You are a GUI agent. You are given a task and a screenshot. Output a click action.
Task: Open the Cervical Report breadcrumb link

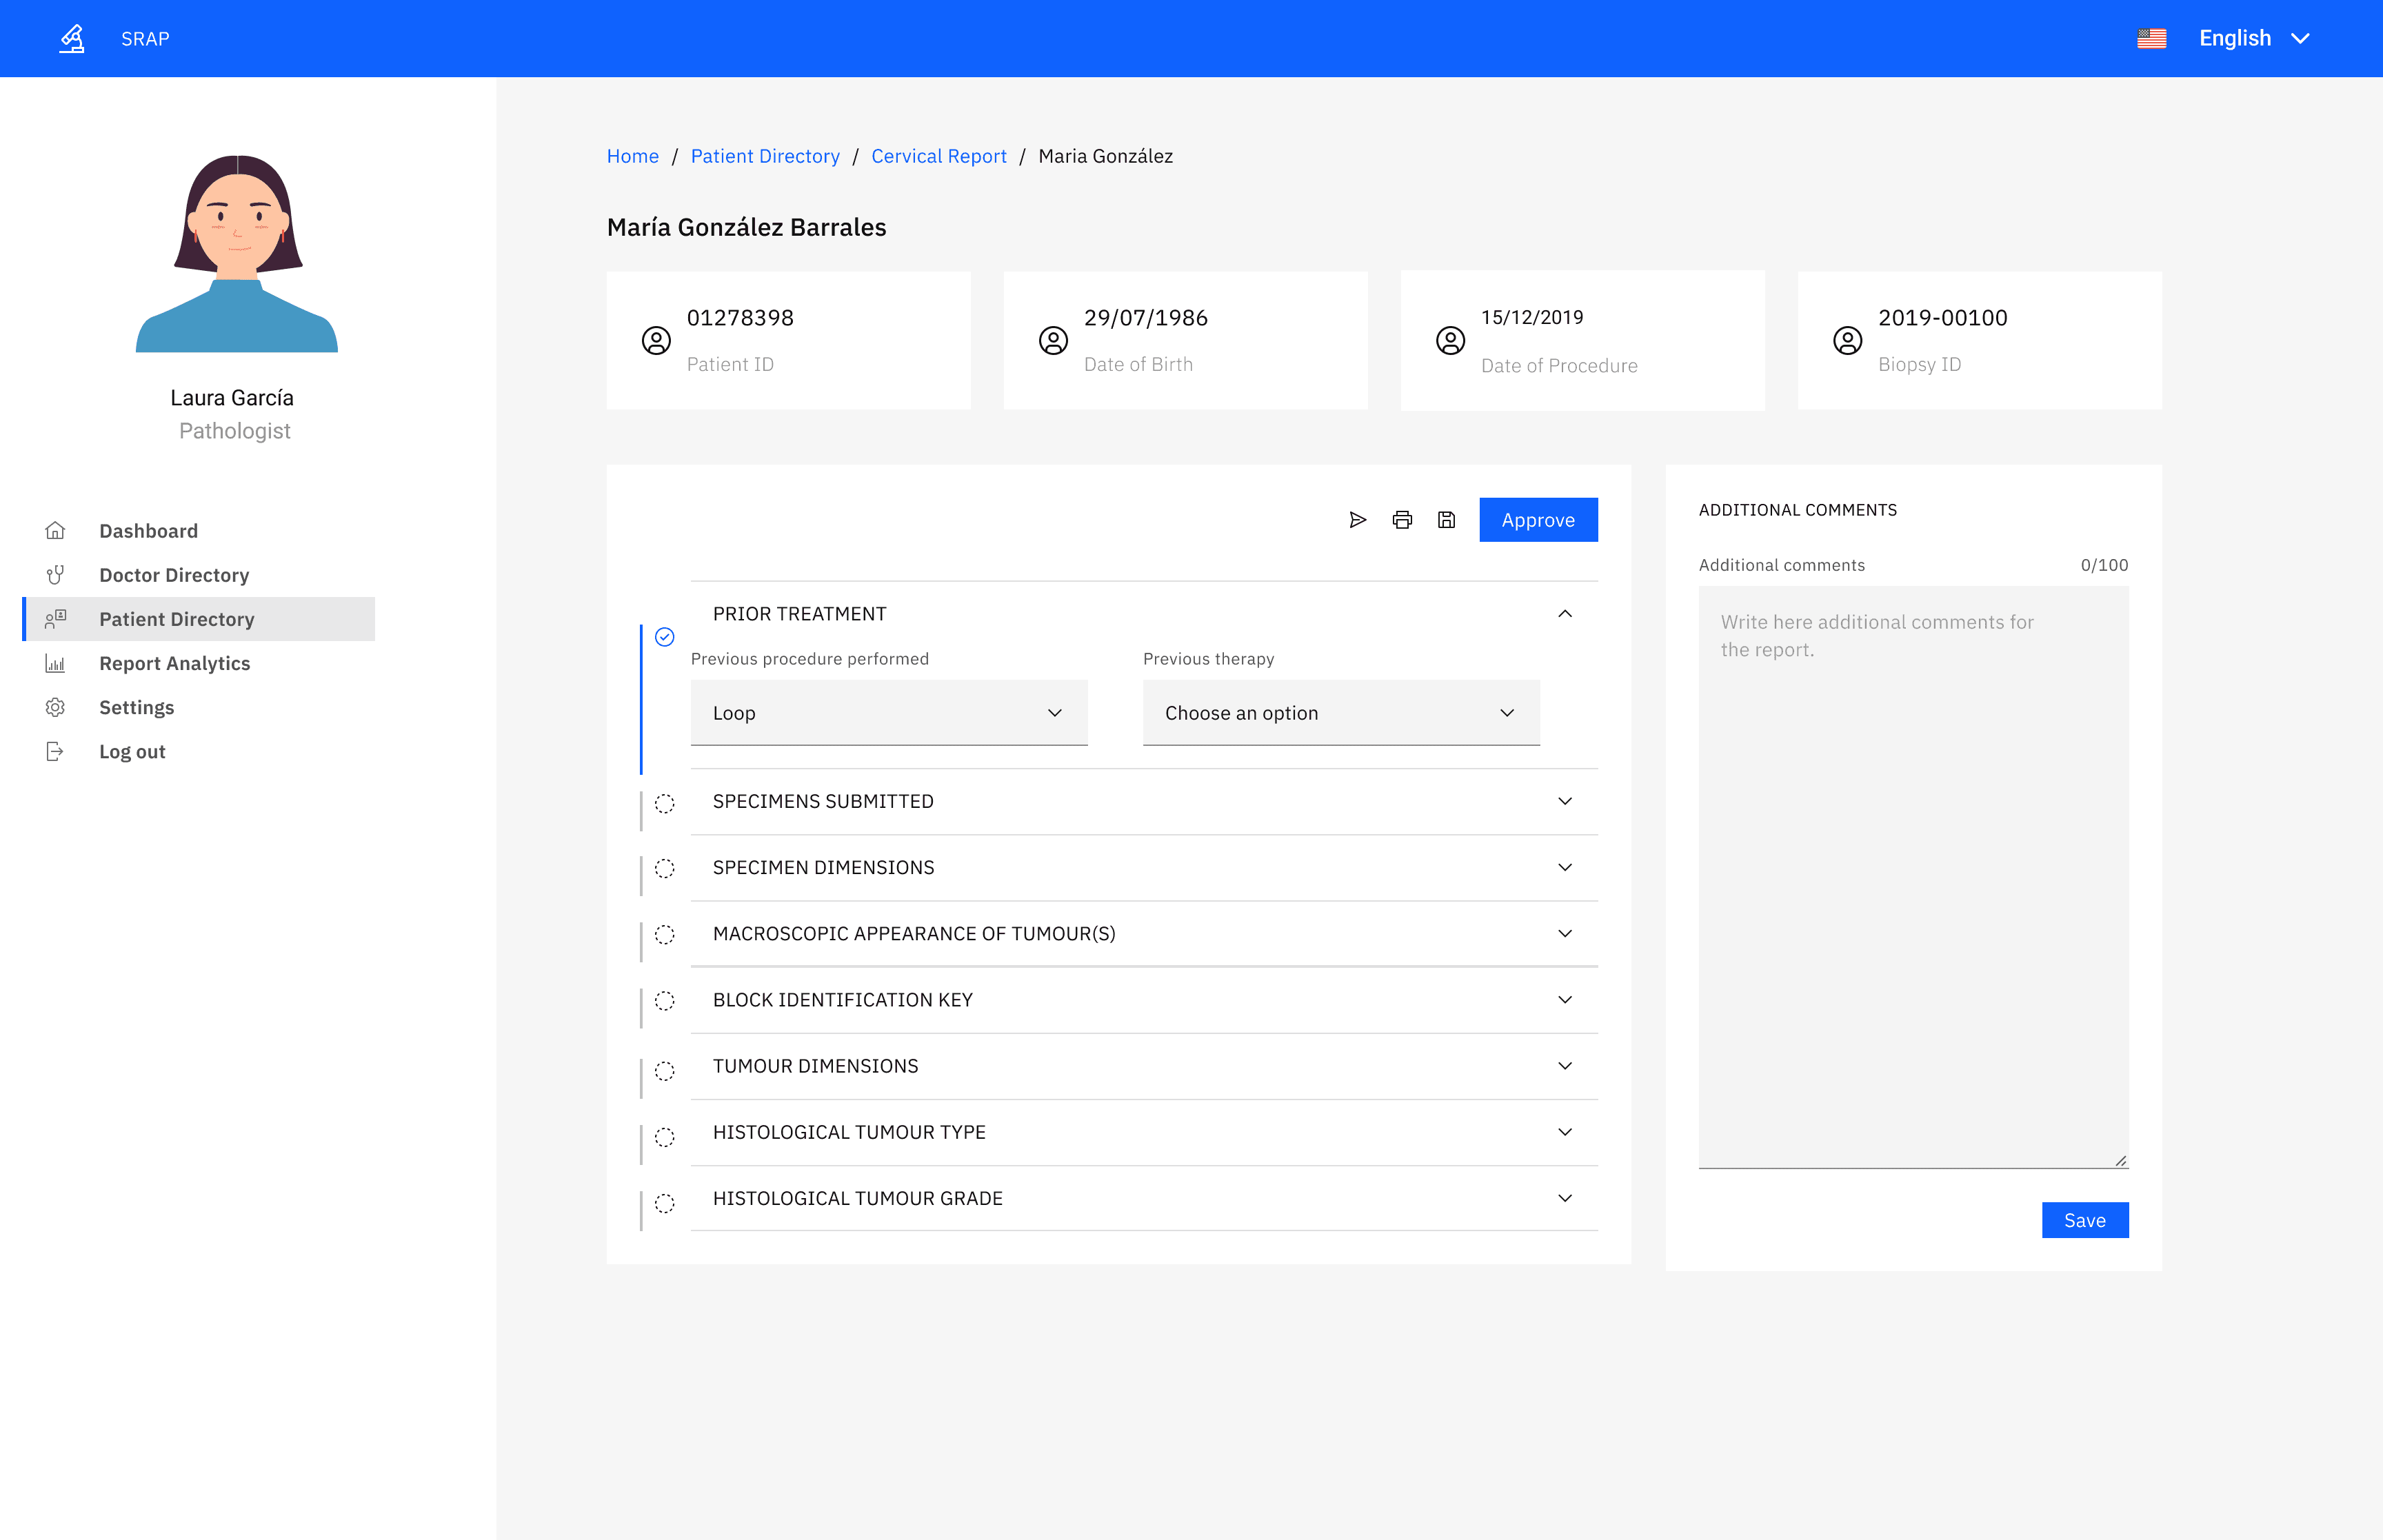pyautogui.click(x=938, y=156)
